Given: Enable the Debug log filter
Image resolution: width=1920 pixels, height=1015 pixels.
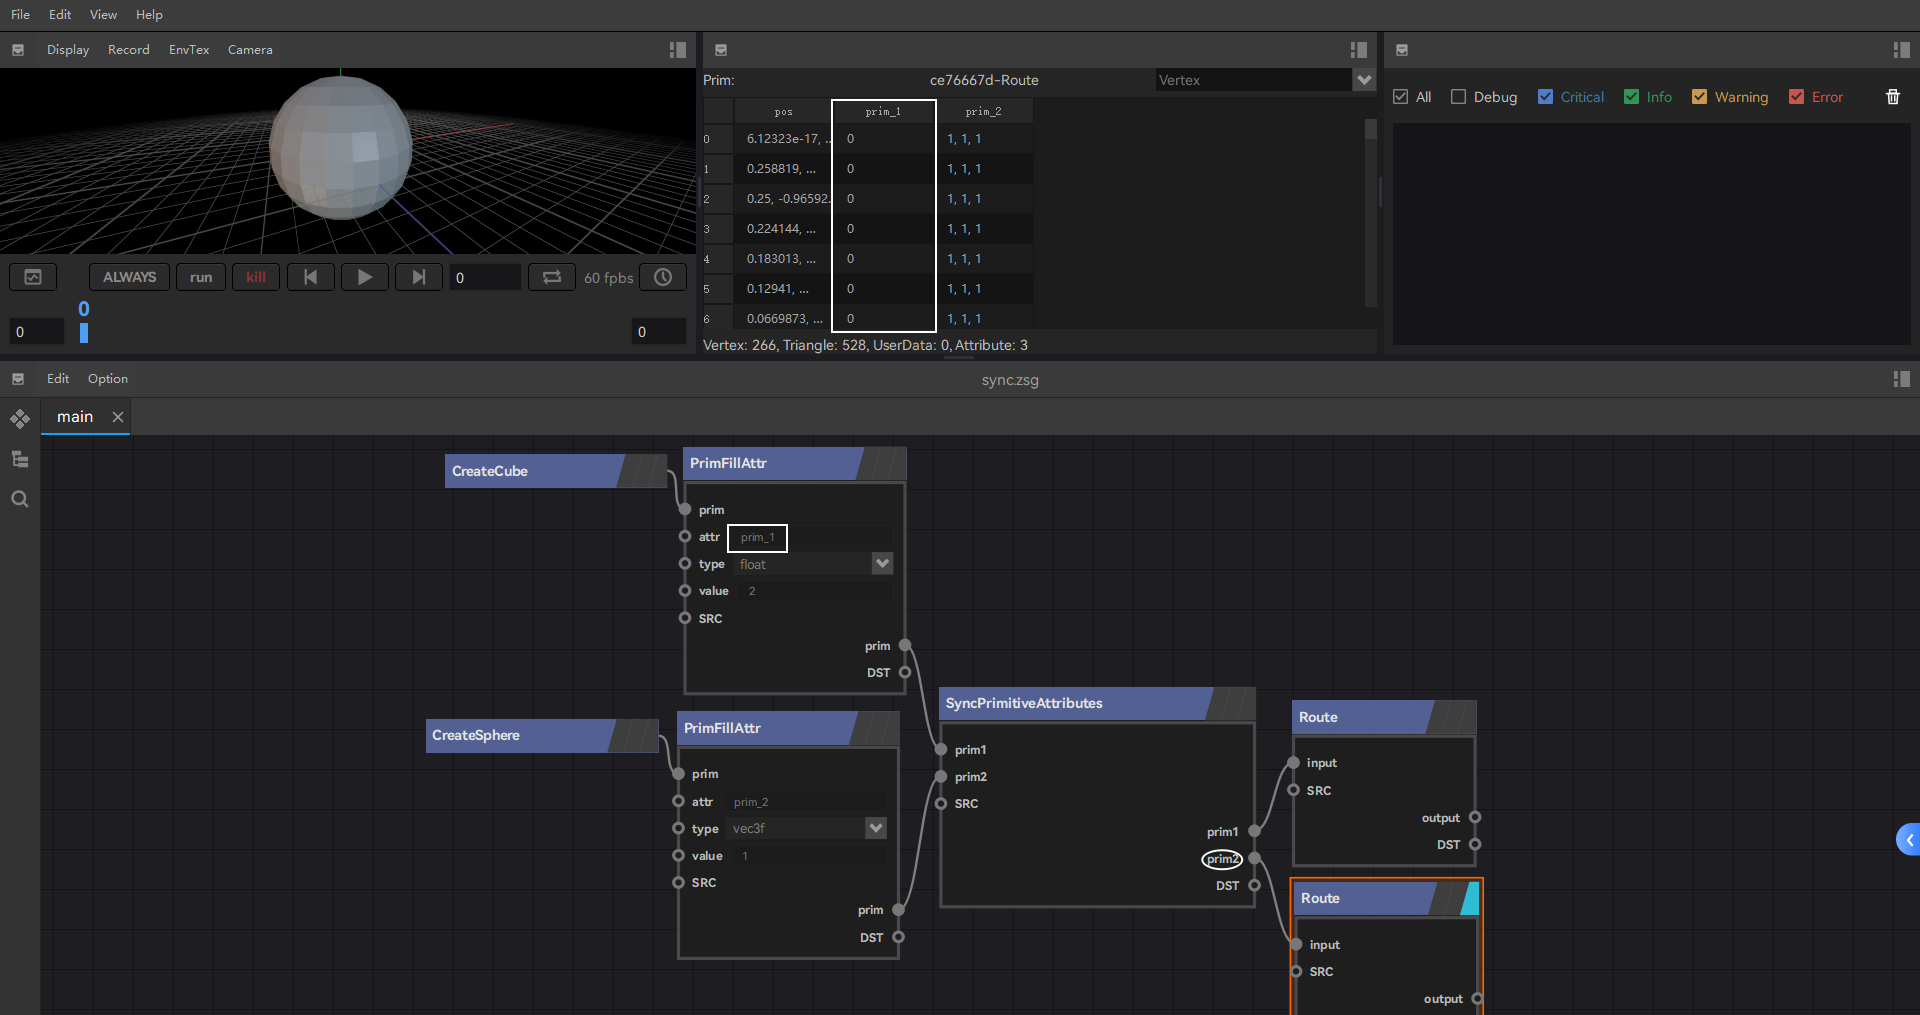Looking at the screenshot, I should 1458,97.
